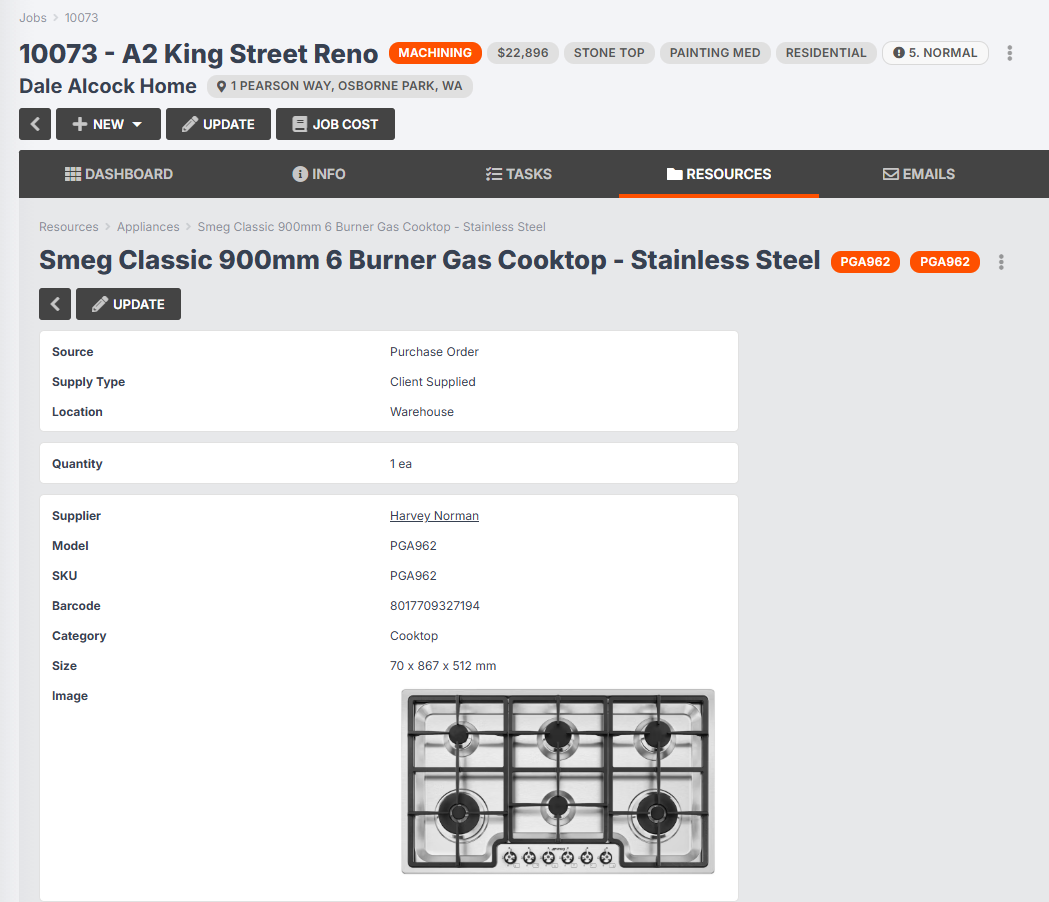The width and height of the screenshot is (1049, 902).
Task: Expand the New dropdown menu
Action: [x=108, y=124]
